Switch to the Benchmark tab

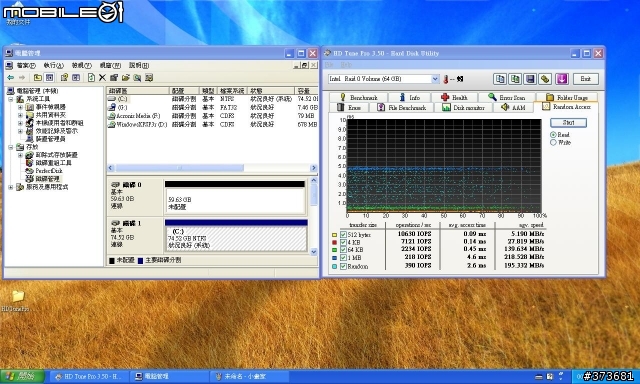point(358,98)
